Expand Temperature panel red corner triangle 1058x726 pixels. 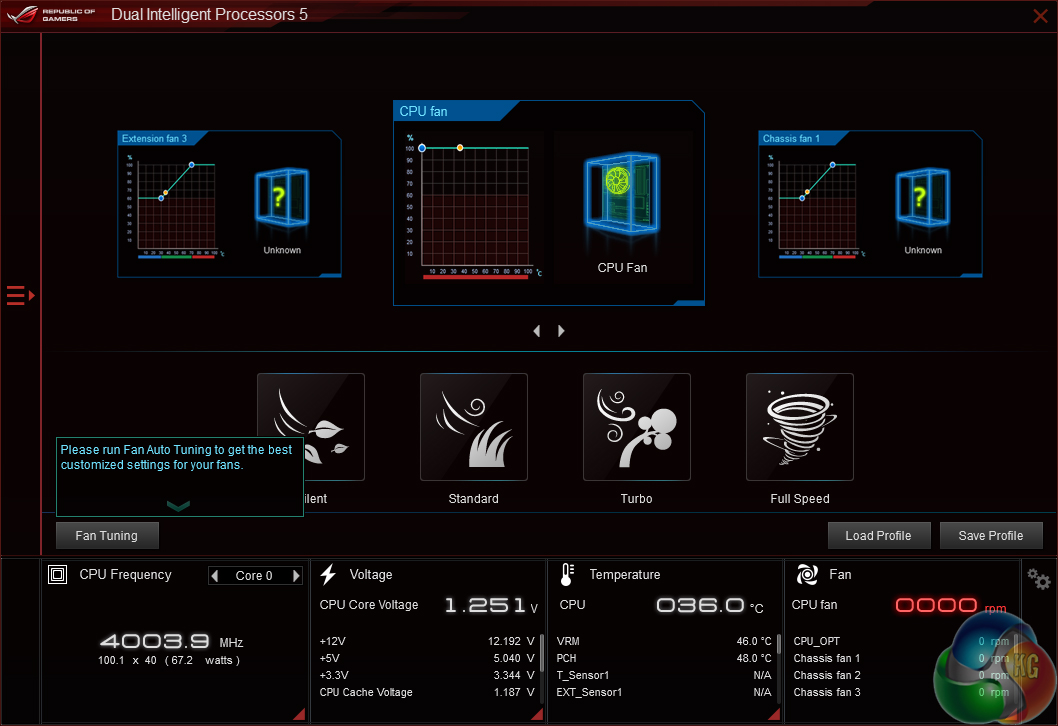pyautogui.click(x=775, y=715)
